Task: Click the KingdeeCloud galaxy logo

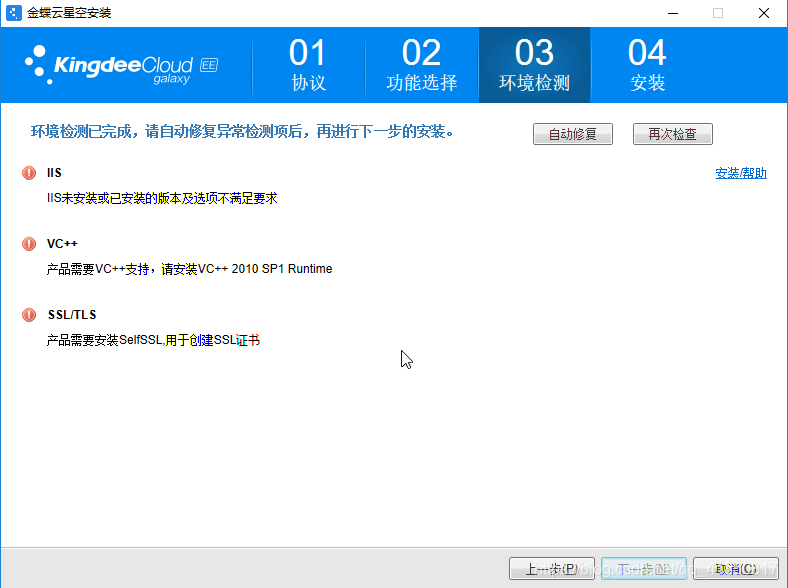Action: click(109, 65)
